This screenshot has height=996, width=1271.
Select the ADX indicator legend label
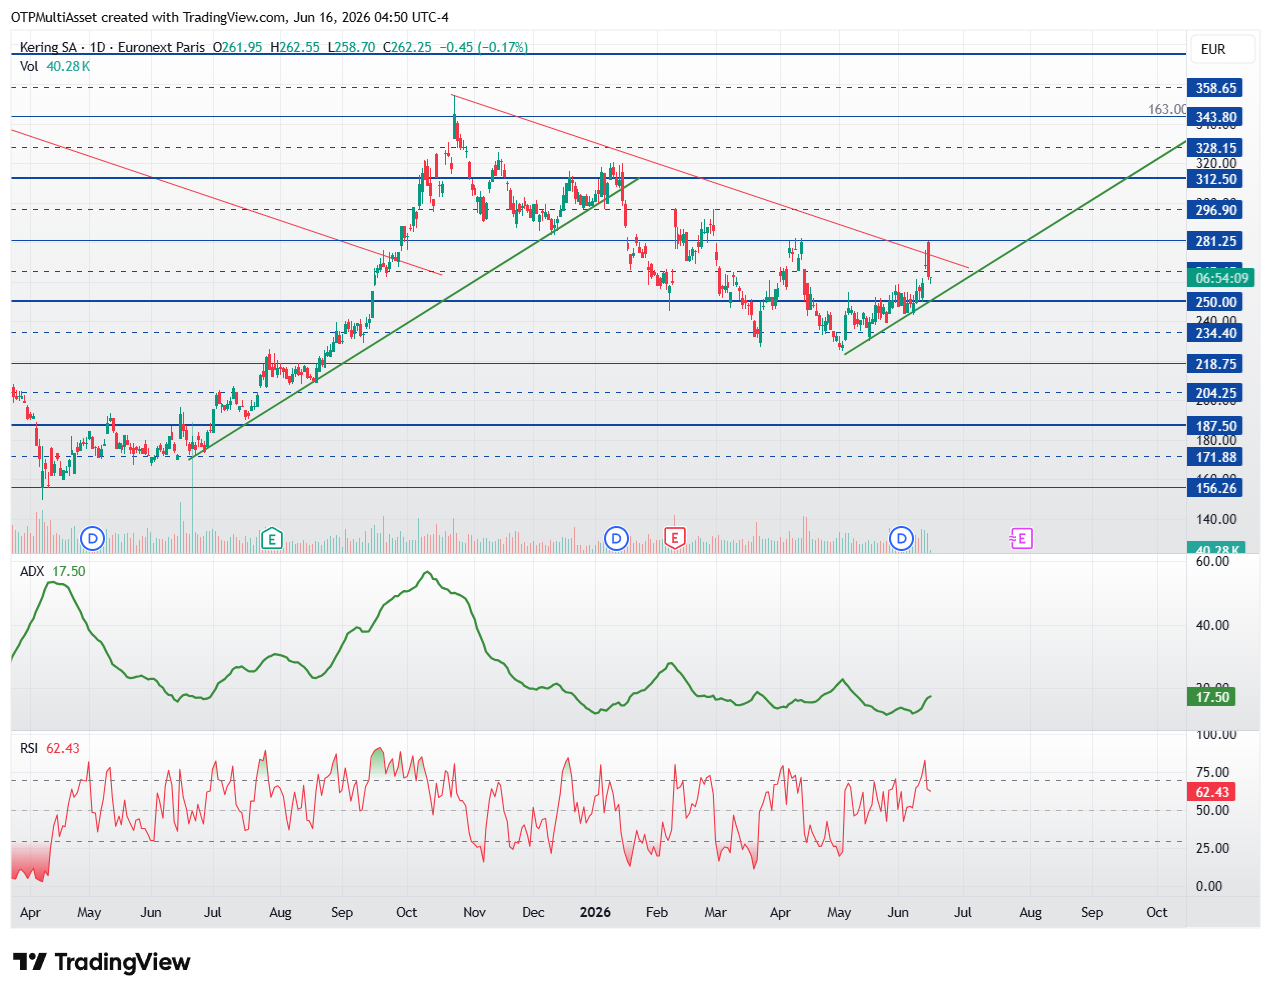click(32, 571)
